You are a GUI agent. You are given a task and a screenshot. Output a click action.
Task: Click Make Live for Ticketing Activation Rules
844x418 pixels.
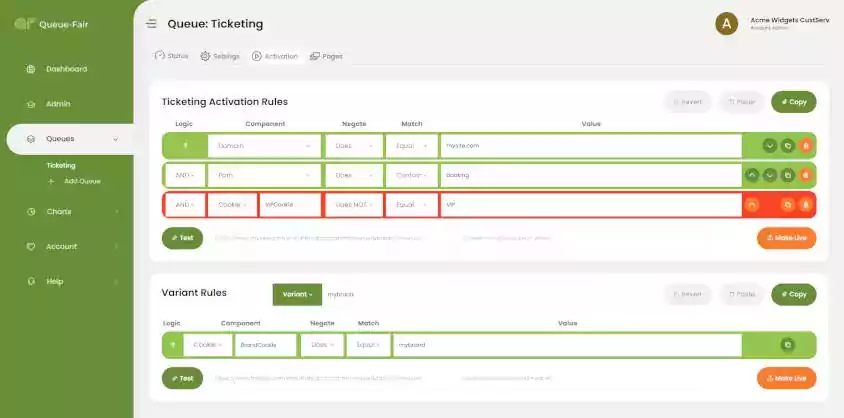tap(786, 238)
